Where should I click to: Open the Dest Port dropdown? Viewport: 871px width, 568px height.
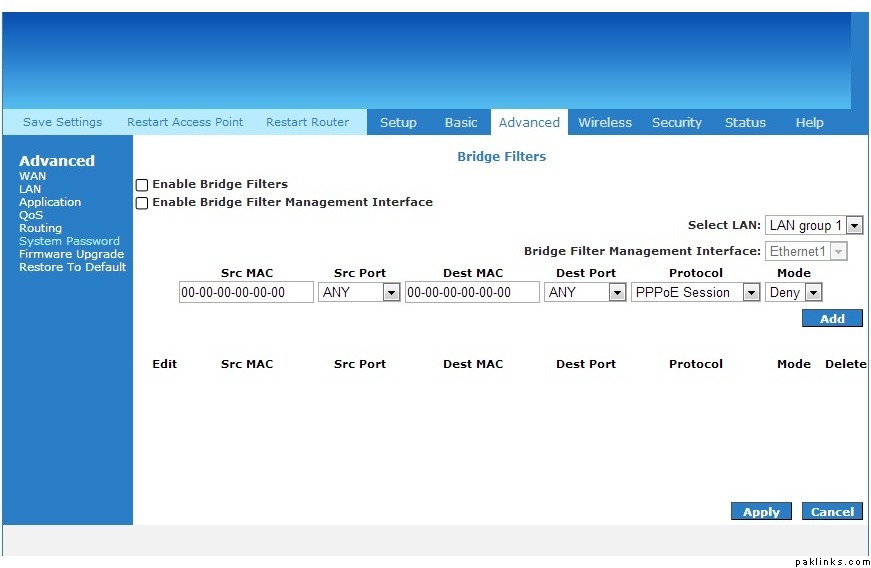[x=585, y=293]
